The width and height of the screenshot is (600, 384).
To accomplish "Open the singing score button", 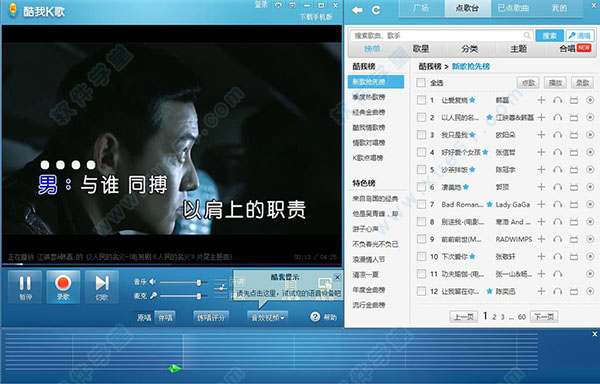I will click(211, 317).
